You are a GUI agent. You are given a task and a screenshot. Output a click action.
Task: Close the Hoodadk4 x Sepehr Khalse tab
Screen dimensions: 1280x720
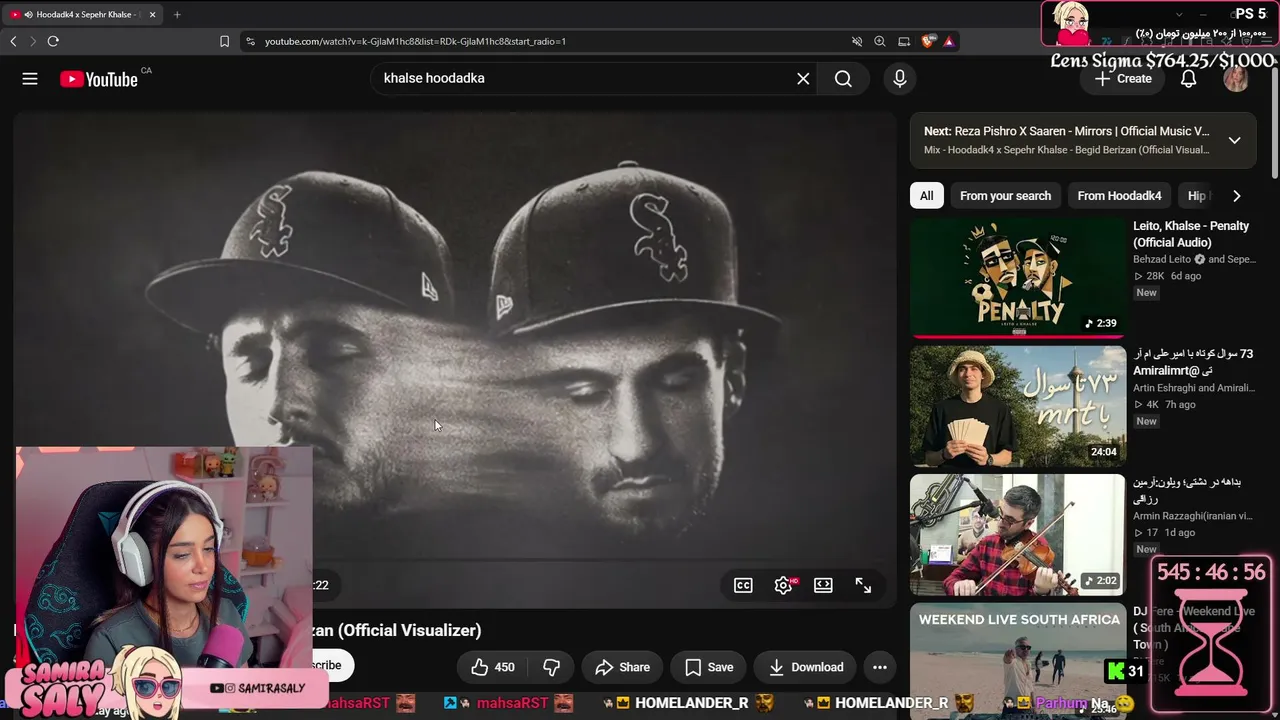coord(152,15)
